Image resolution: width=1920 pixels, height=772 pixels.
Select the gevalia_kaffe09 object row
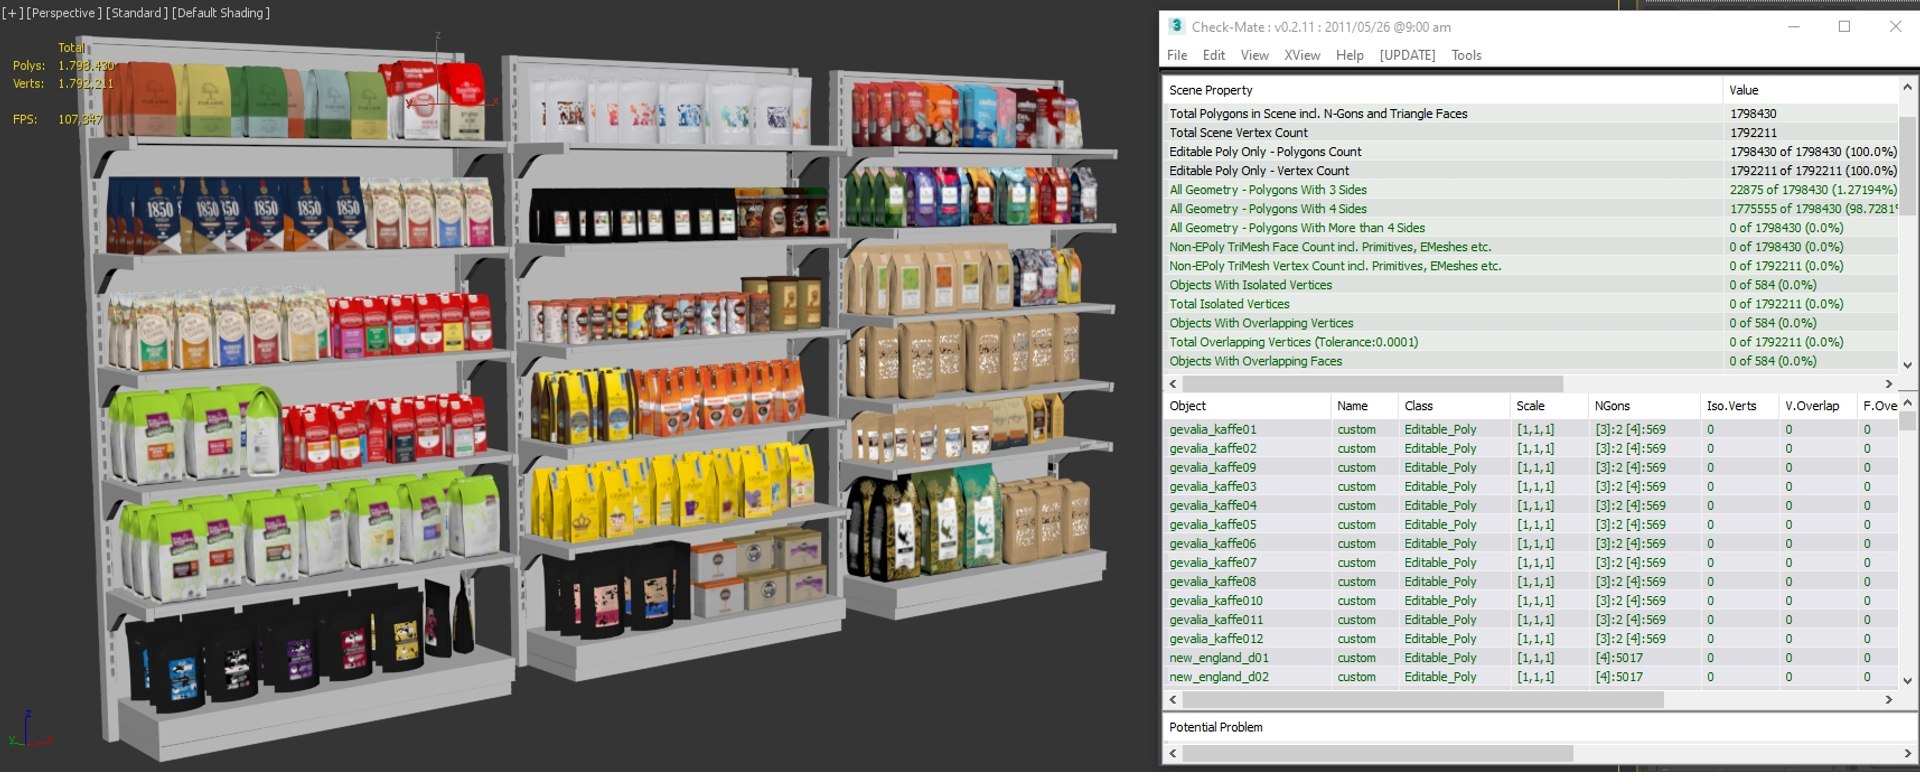(1530, 468)
